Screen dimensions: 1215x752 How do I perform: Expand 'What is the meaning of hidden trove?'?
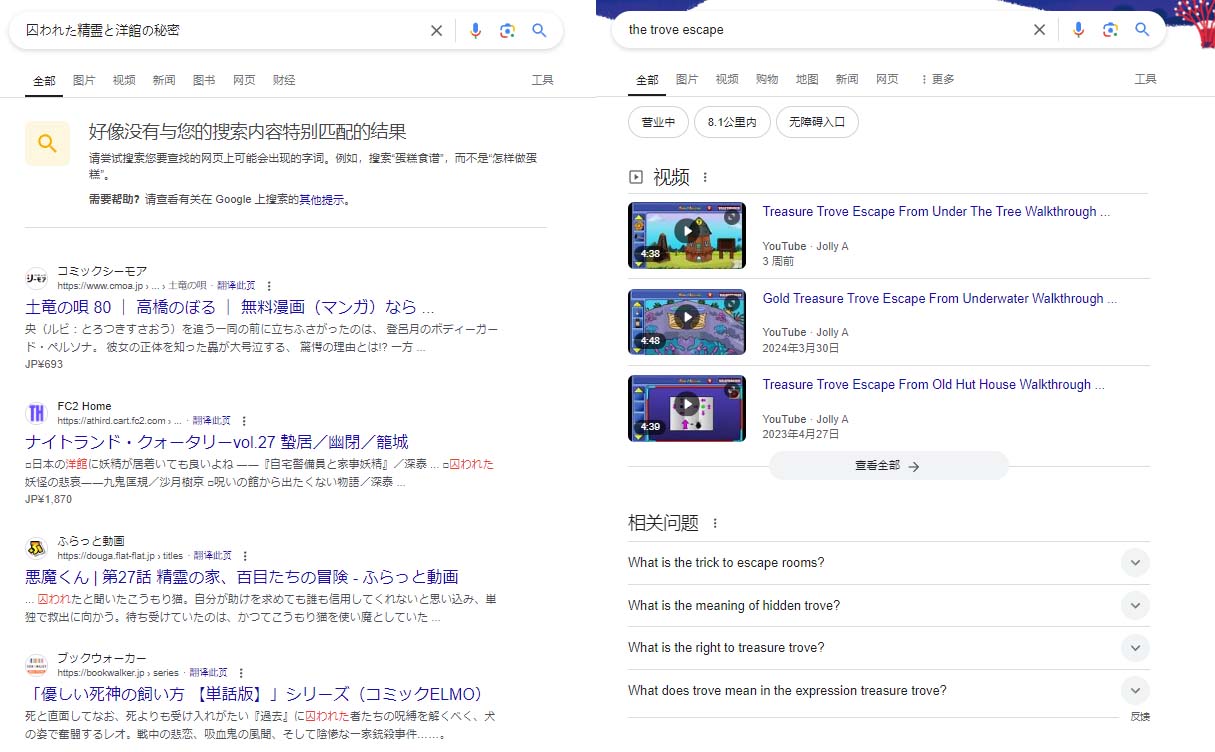pos(1135,605)
